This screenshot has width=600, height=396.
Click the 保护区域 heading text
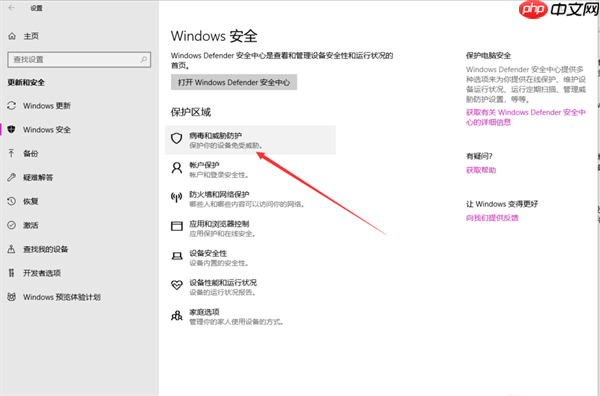coord(191,112)
